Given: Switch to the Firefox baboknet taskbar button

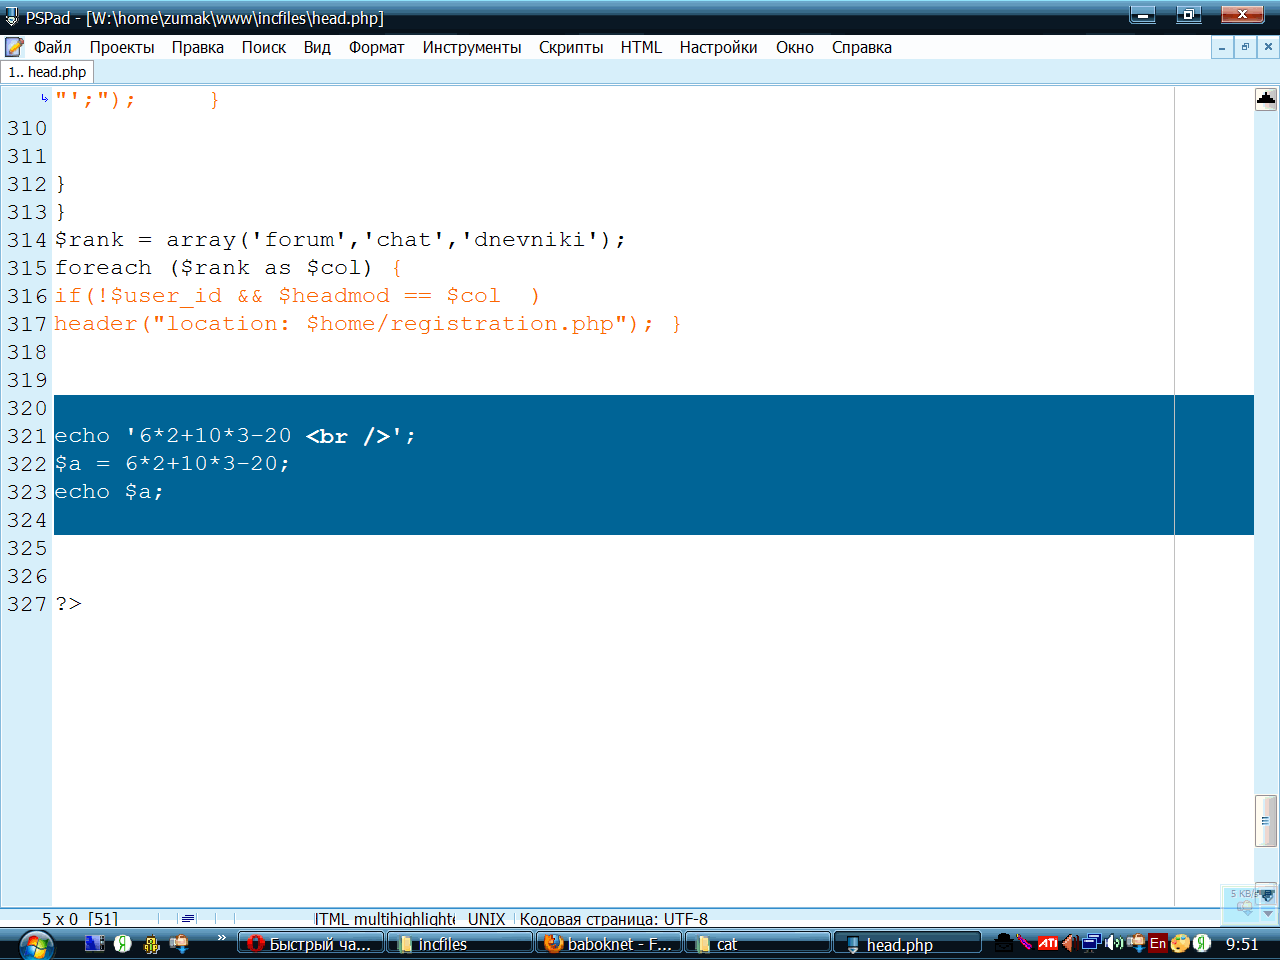Looking at the screenshot, I should tap(608, 944).
